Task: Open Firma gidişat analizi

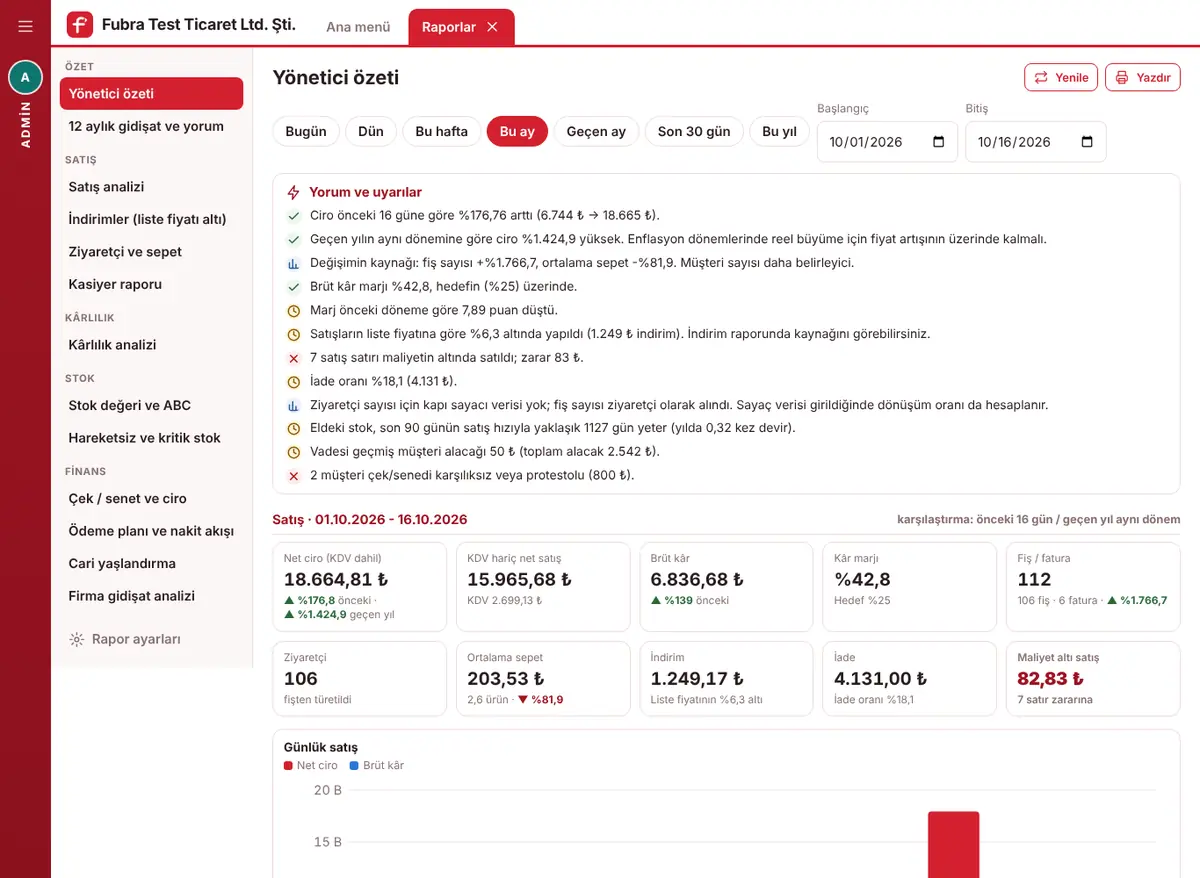Action: pyautogui.click(x=151, y=596)
